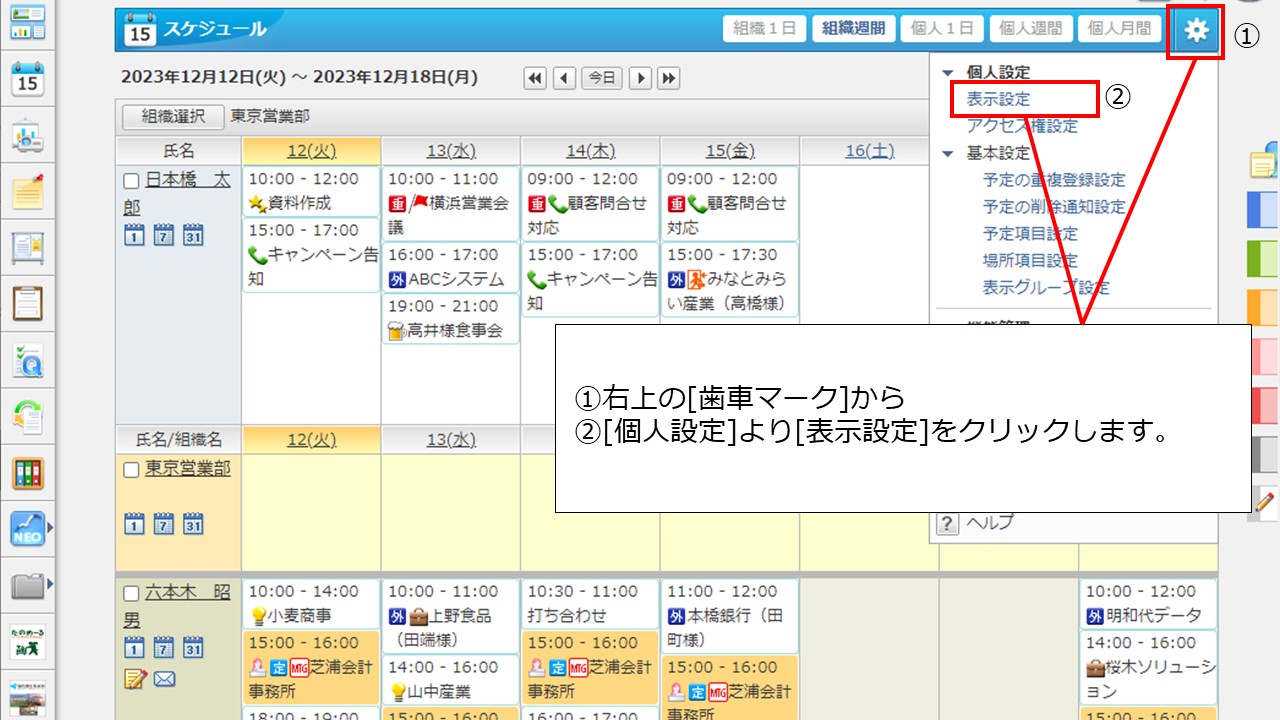Tick the 東京営業部 checkbox
1280x720 pixels.
(x=131, y=470)
